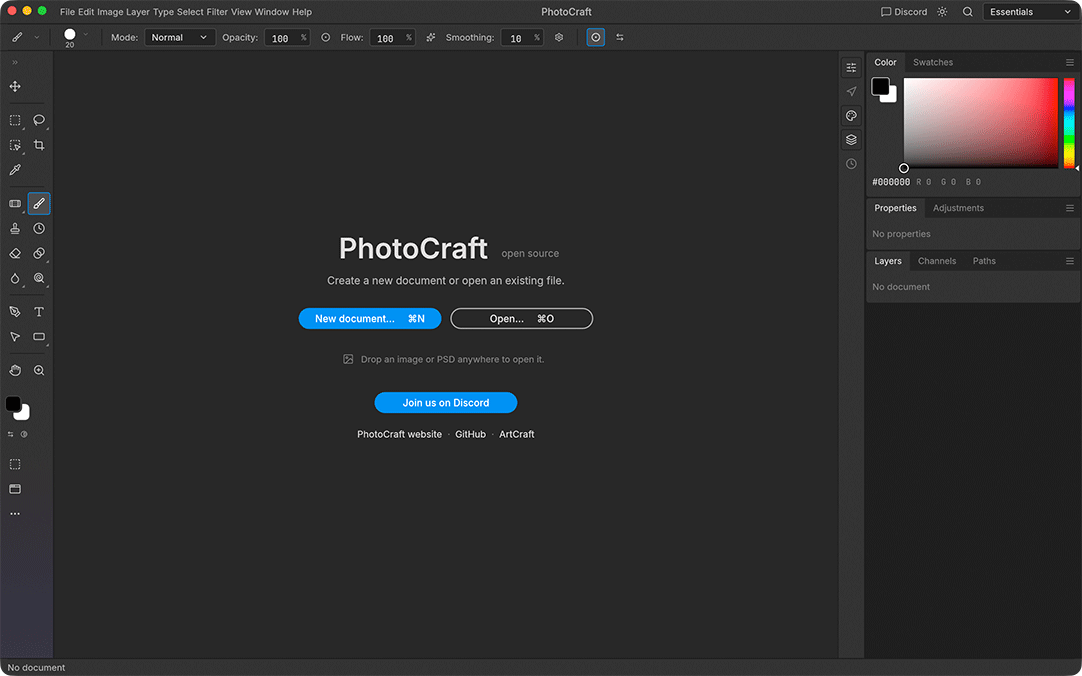This screenshot has width=1082, height=676.
Task: Expand the brush tool preset chevron
Action: [37, 37]
